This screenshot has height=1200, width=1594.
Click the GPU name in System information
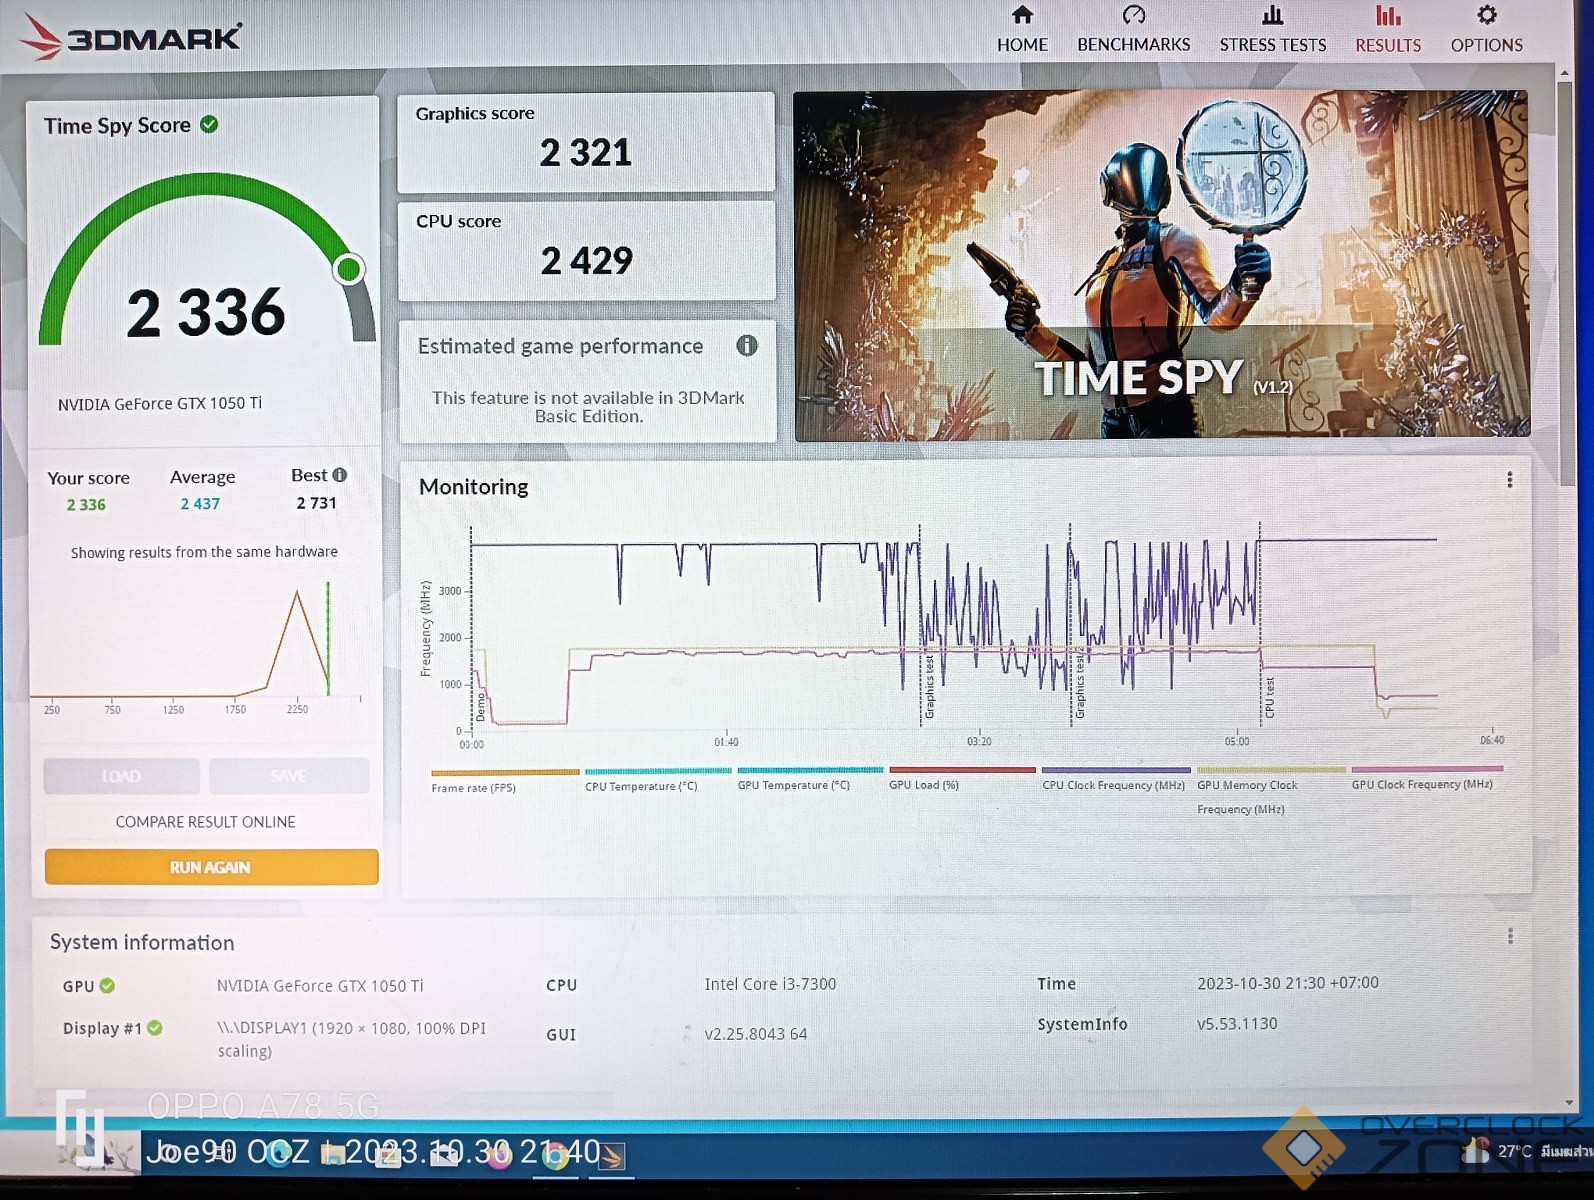(x=320, y=986)
